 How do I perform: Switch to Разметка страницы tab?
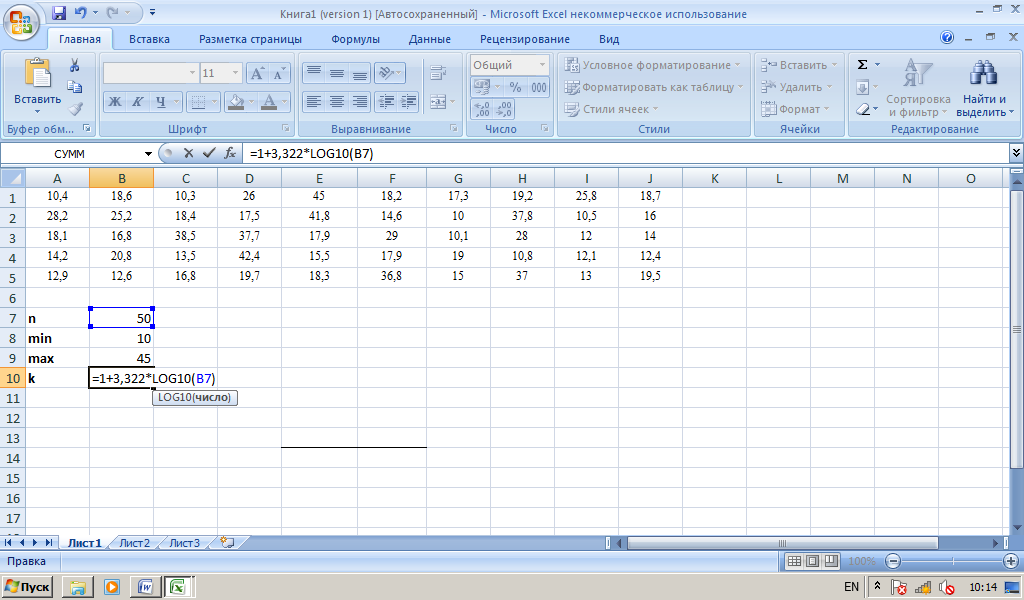(250, 39)
